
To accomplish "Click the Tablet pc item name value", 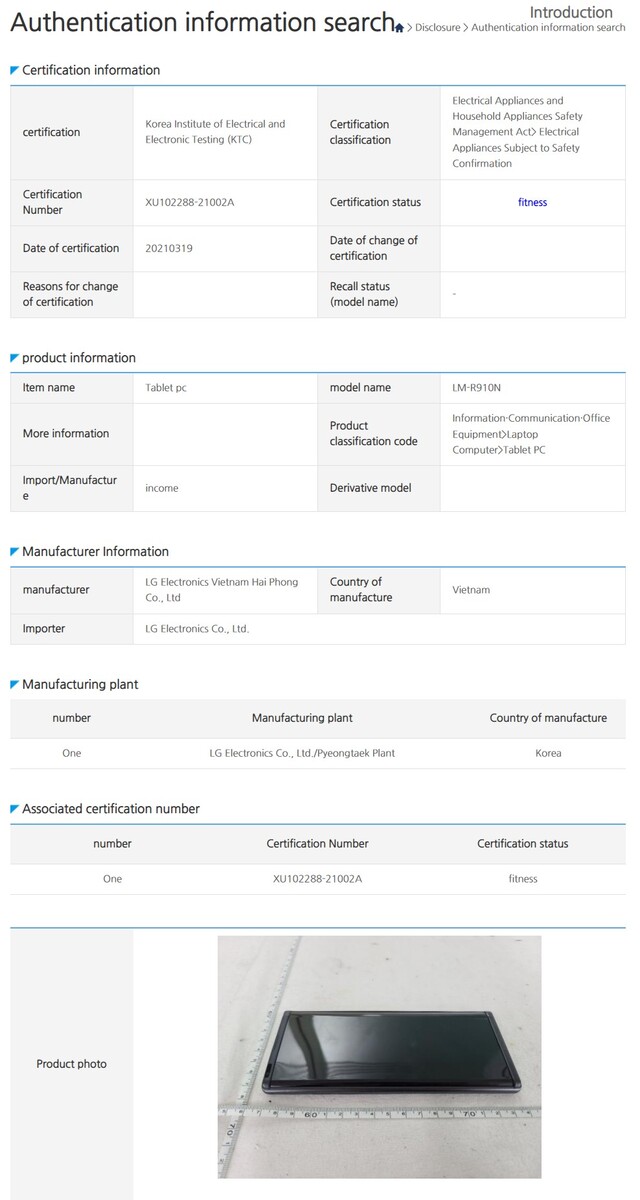I will pyautogui.click(x=166, y=387).
